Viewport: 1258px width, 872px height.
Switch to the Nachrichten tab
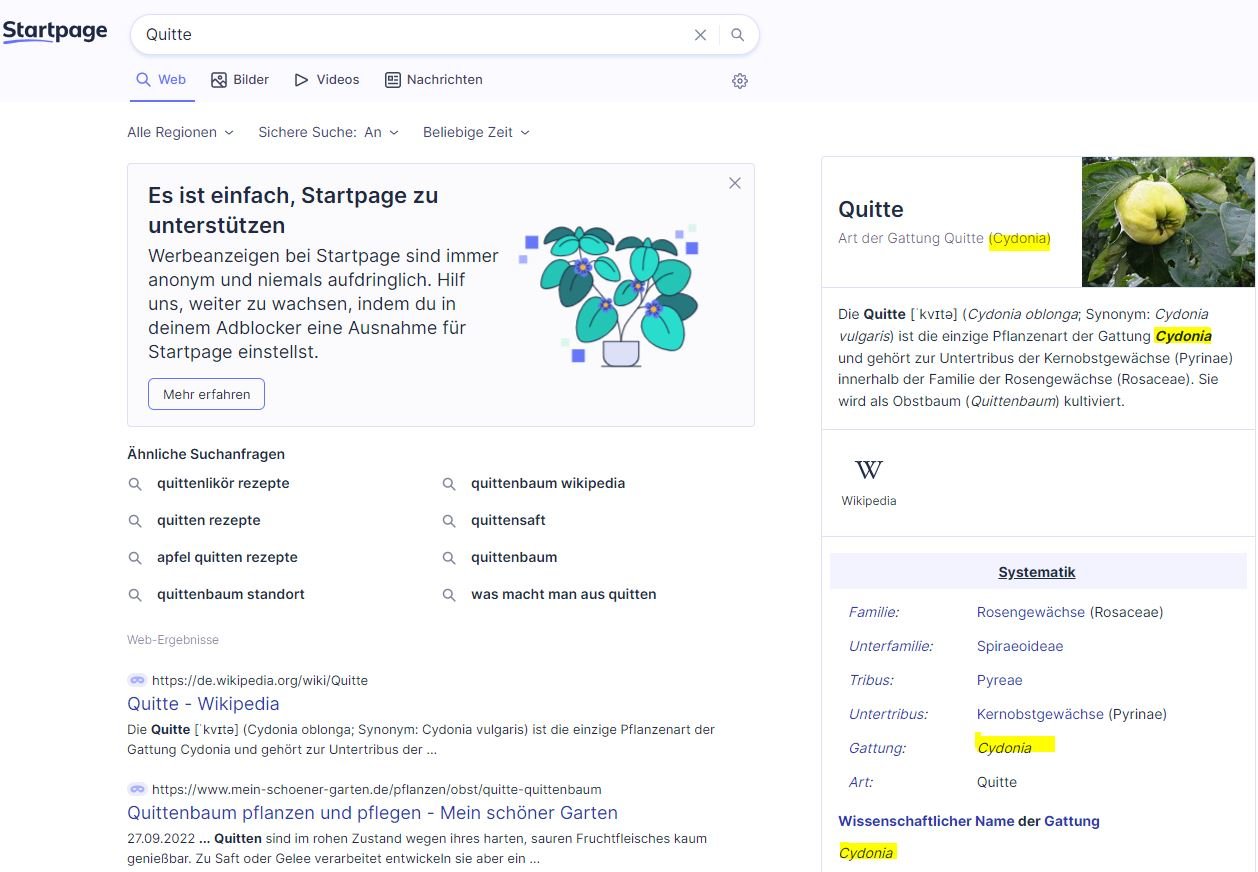tap(434, 80)
